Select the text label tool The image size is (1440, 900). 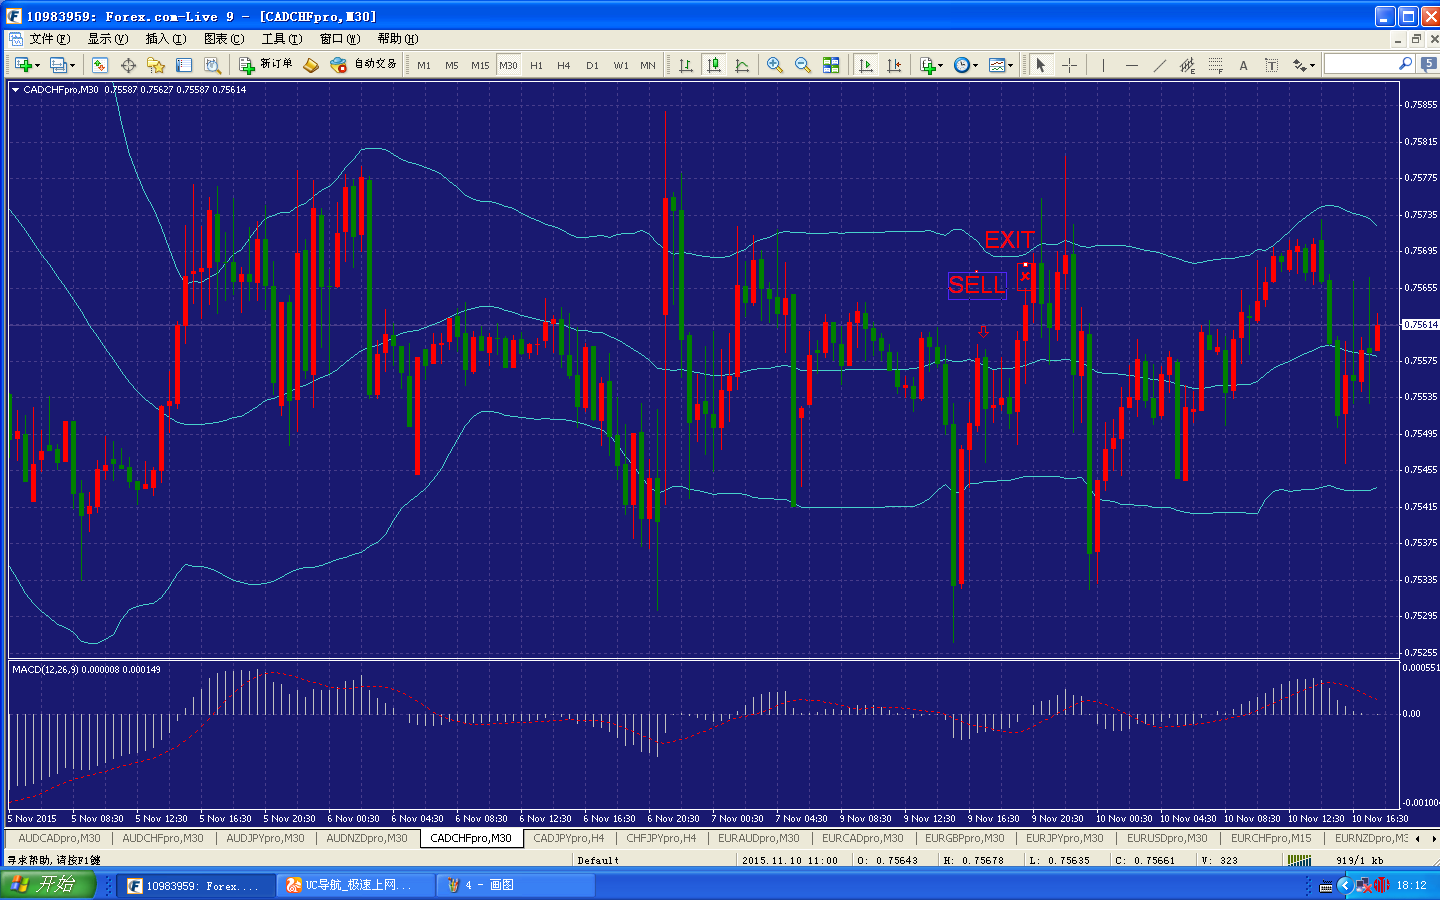(1271, 65)
